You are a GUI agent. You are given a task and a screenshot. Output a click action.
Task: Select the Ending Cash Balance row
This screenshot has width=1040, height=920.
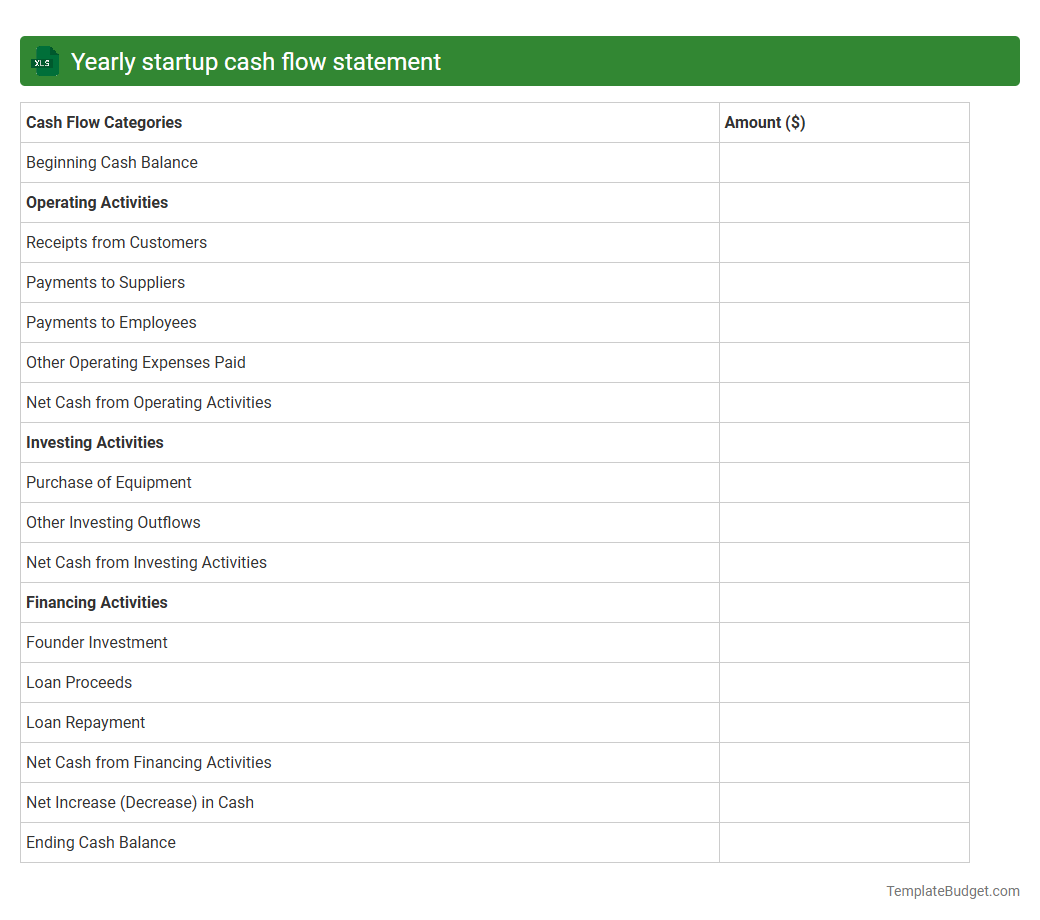click(x=100, y=842)
